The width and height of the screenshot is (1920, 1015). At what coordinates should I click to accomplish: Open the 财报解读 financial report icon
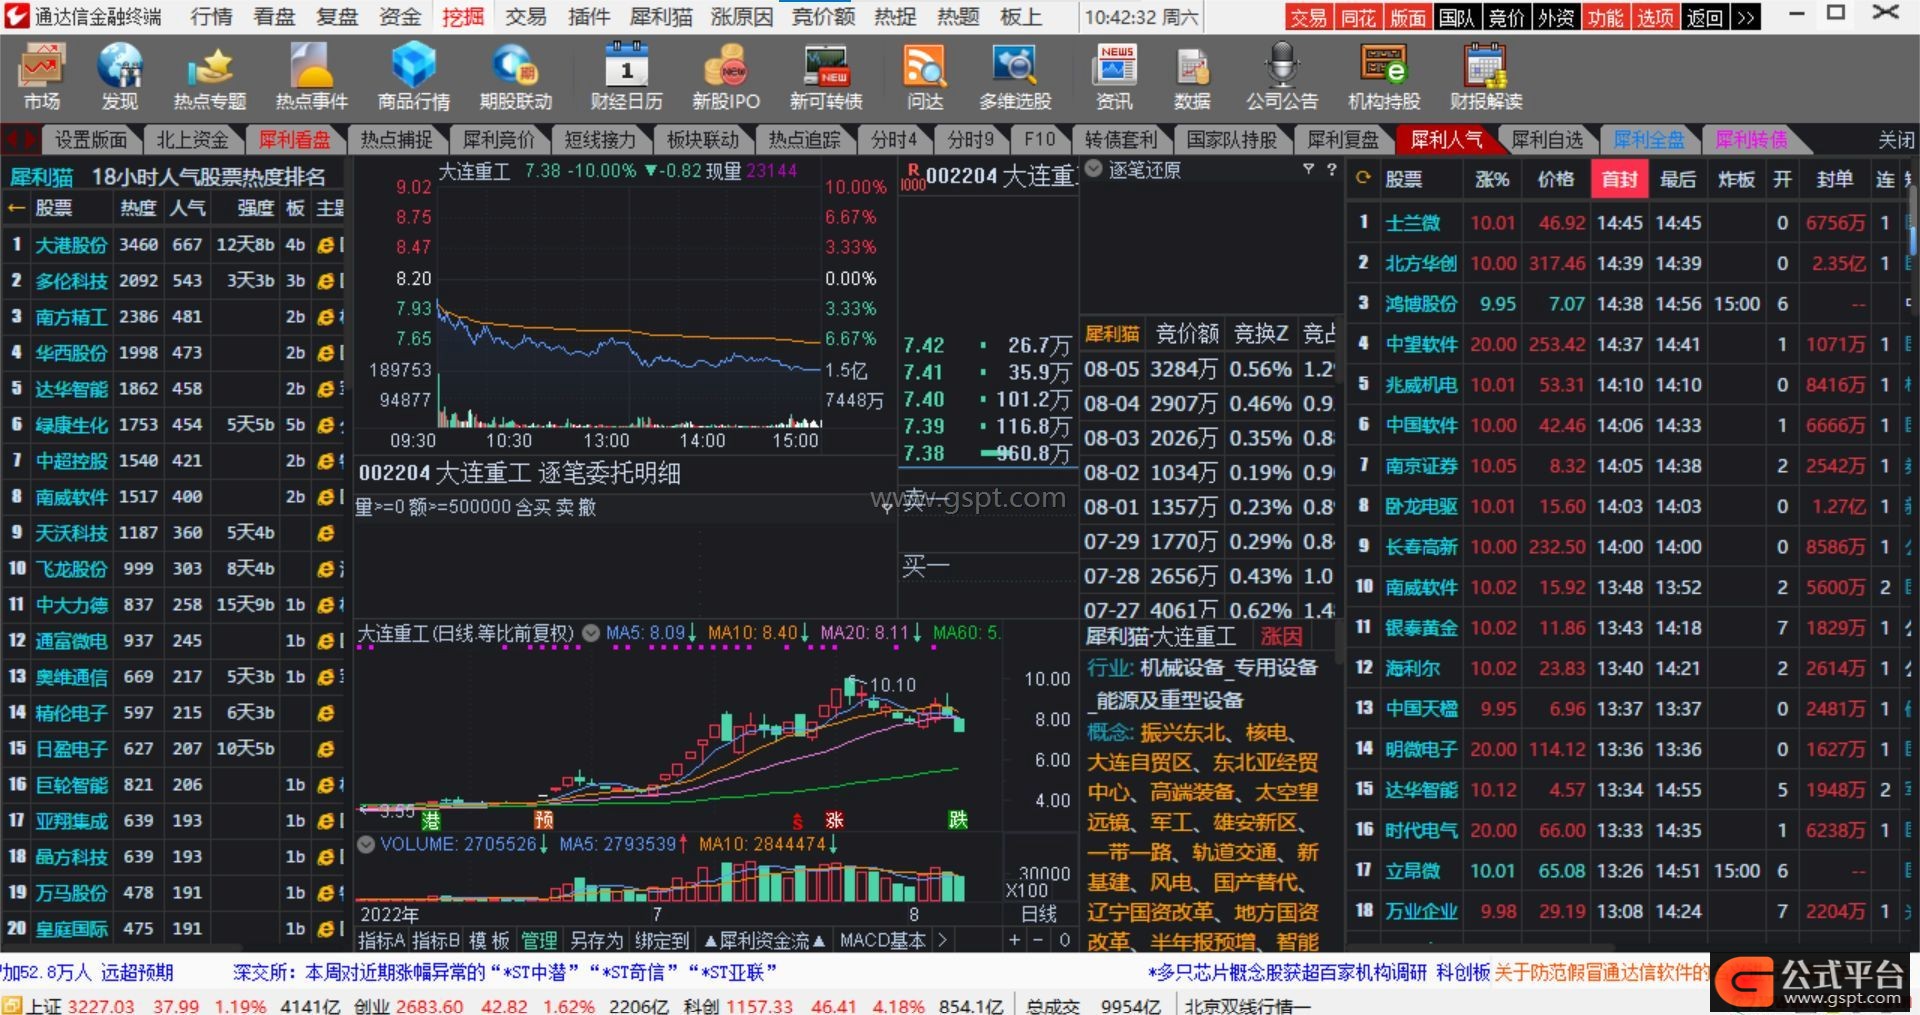click(x=1486, y=76)
